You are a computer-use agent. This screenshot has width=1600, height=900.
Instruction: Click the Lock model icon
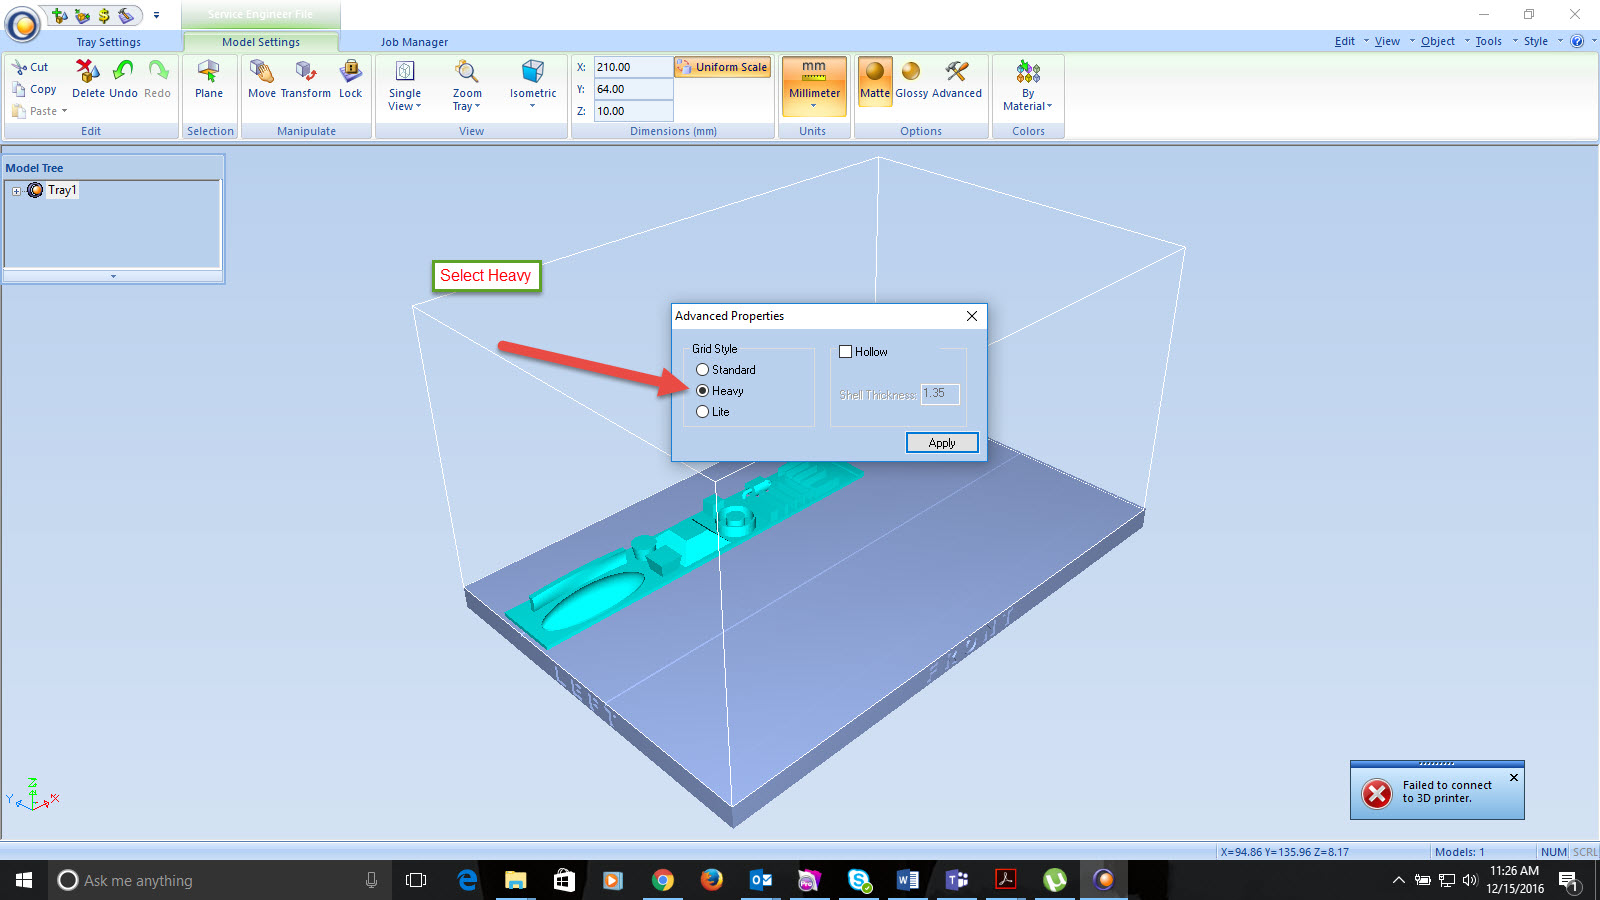pos(350,79)
